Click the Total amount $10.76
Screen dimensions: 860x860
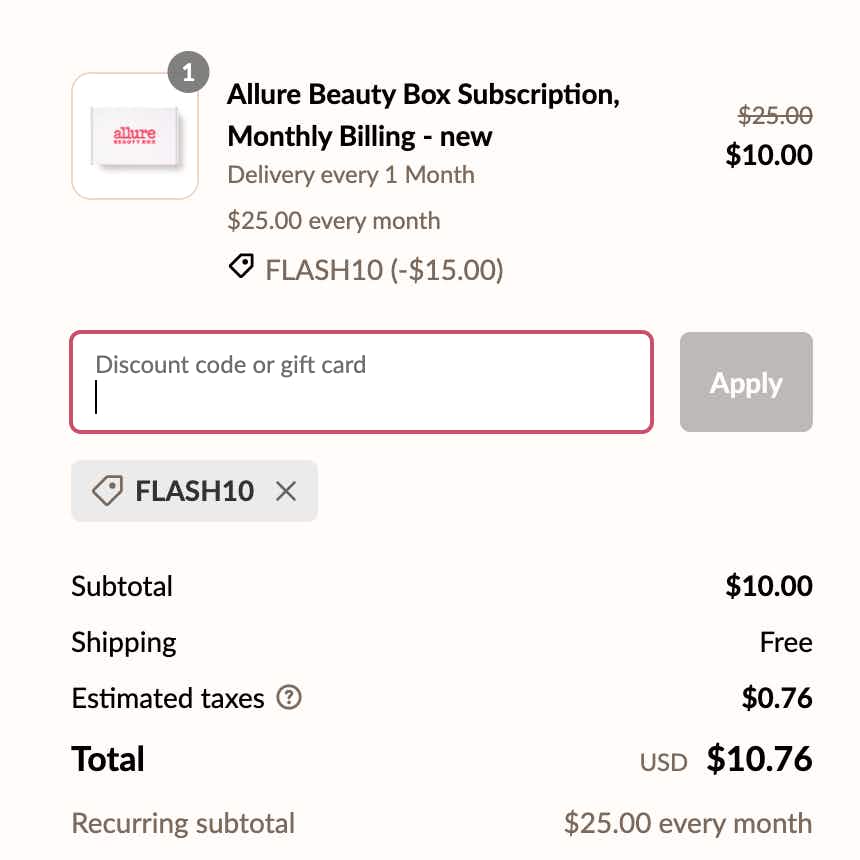tap(759, 759)
